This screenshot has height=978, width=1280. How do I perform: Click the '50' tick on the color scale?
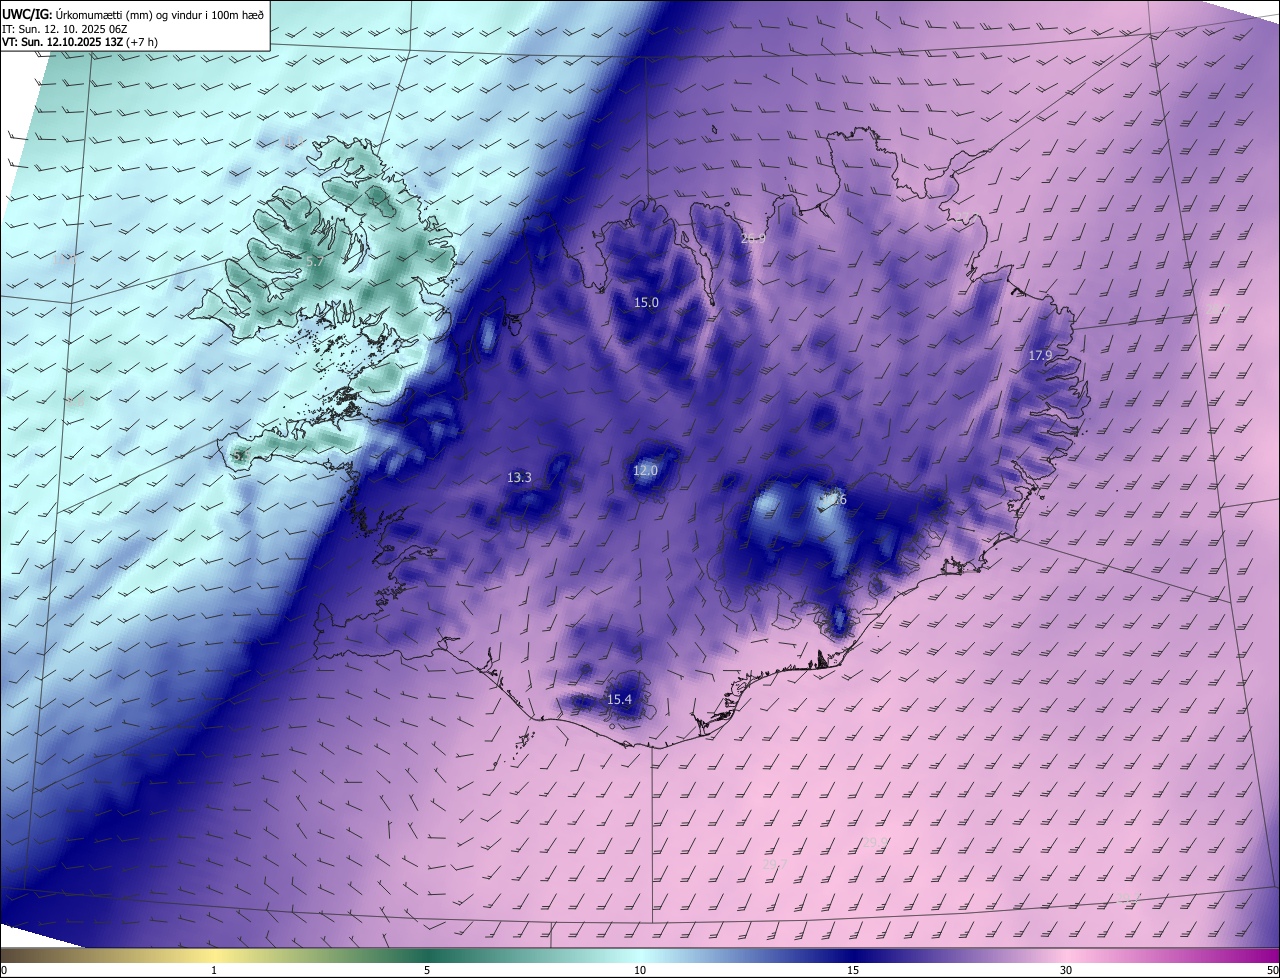point(1273,971)
